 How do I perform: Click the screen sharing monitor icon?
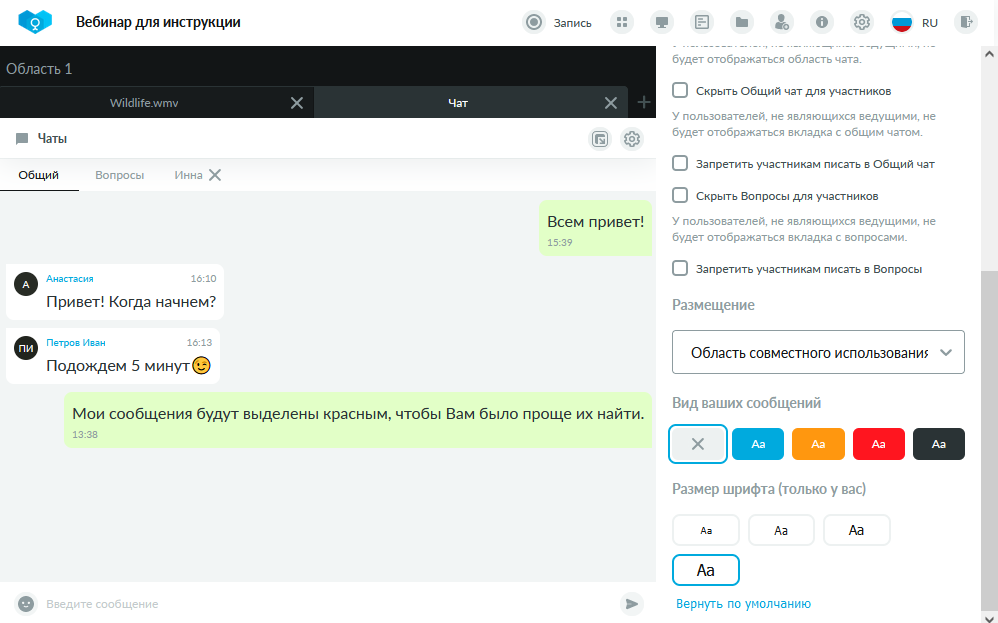(662, 22)
